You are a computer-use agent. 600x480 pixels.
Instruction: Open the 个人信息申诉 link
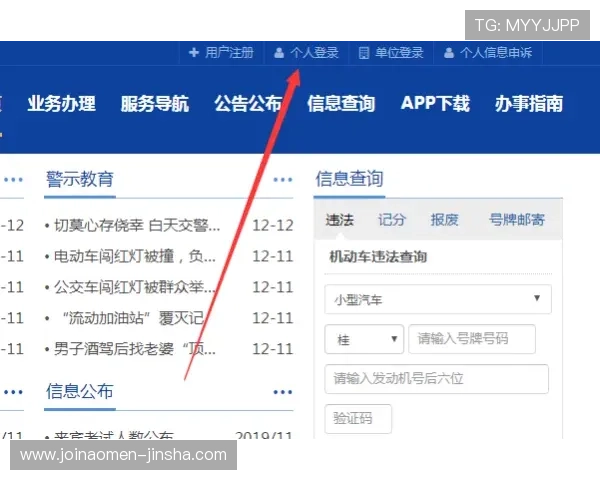496,52
